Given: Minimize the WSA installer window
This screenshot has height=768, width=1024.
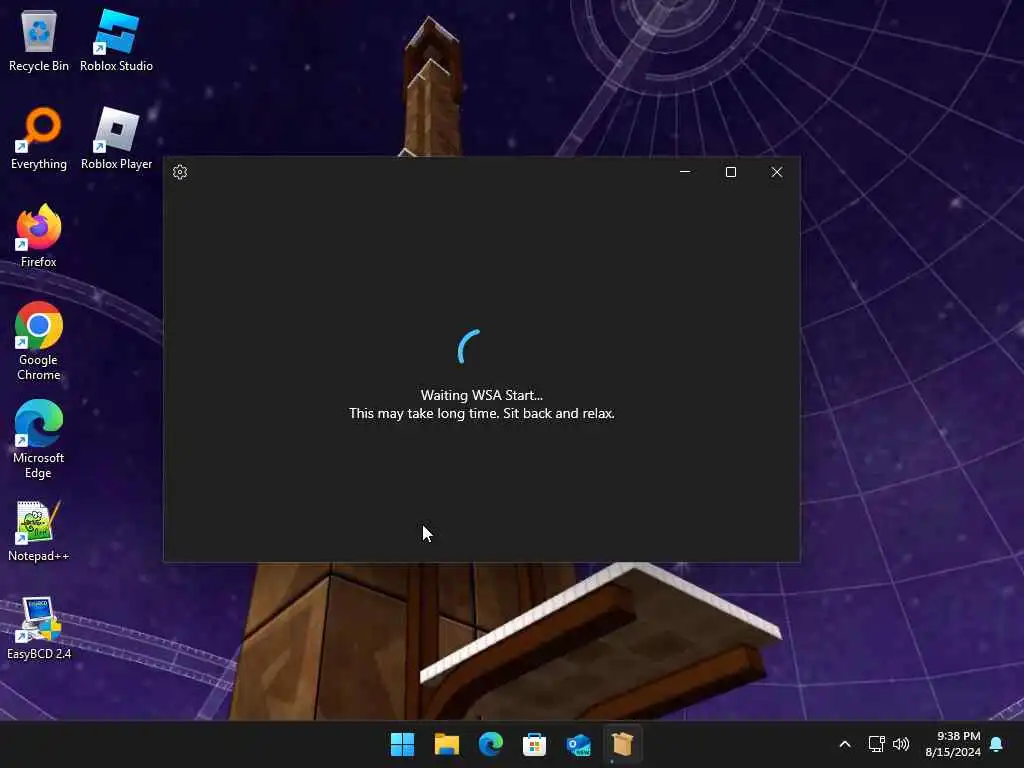Looking at the screenshot, I should 685,172.
